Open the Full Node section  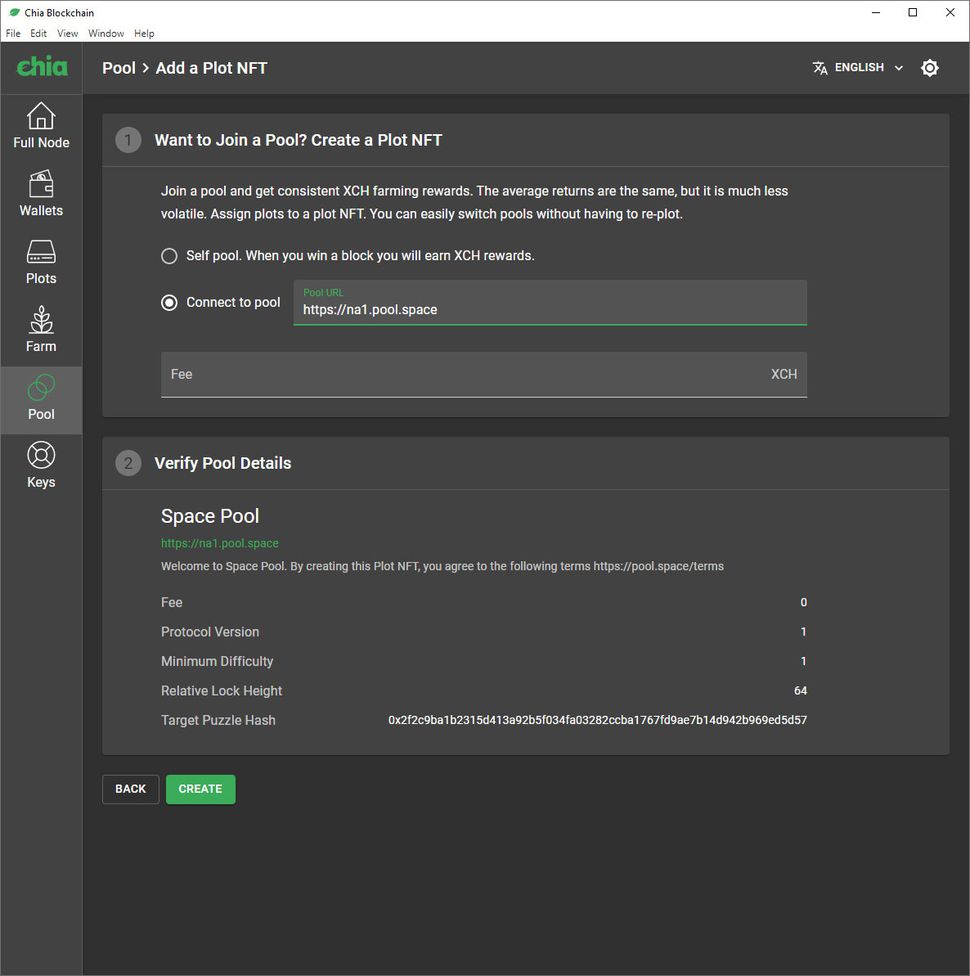point(41,125)
